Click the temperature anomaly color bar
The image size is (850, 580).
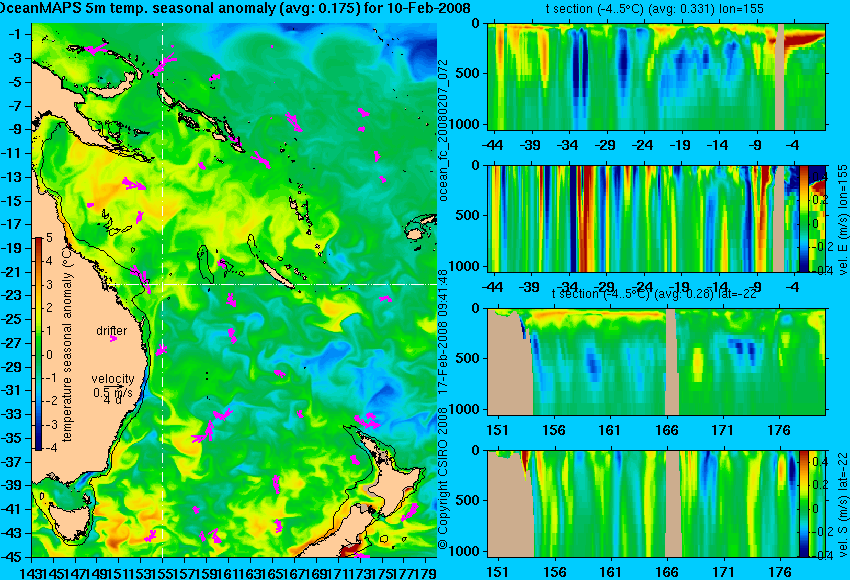39,344
